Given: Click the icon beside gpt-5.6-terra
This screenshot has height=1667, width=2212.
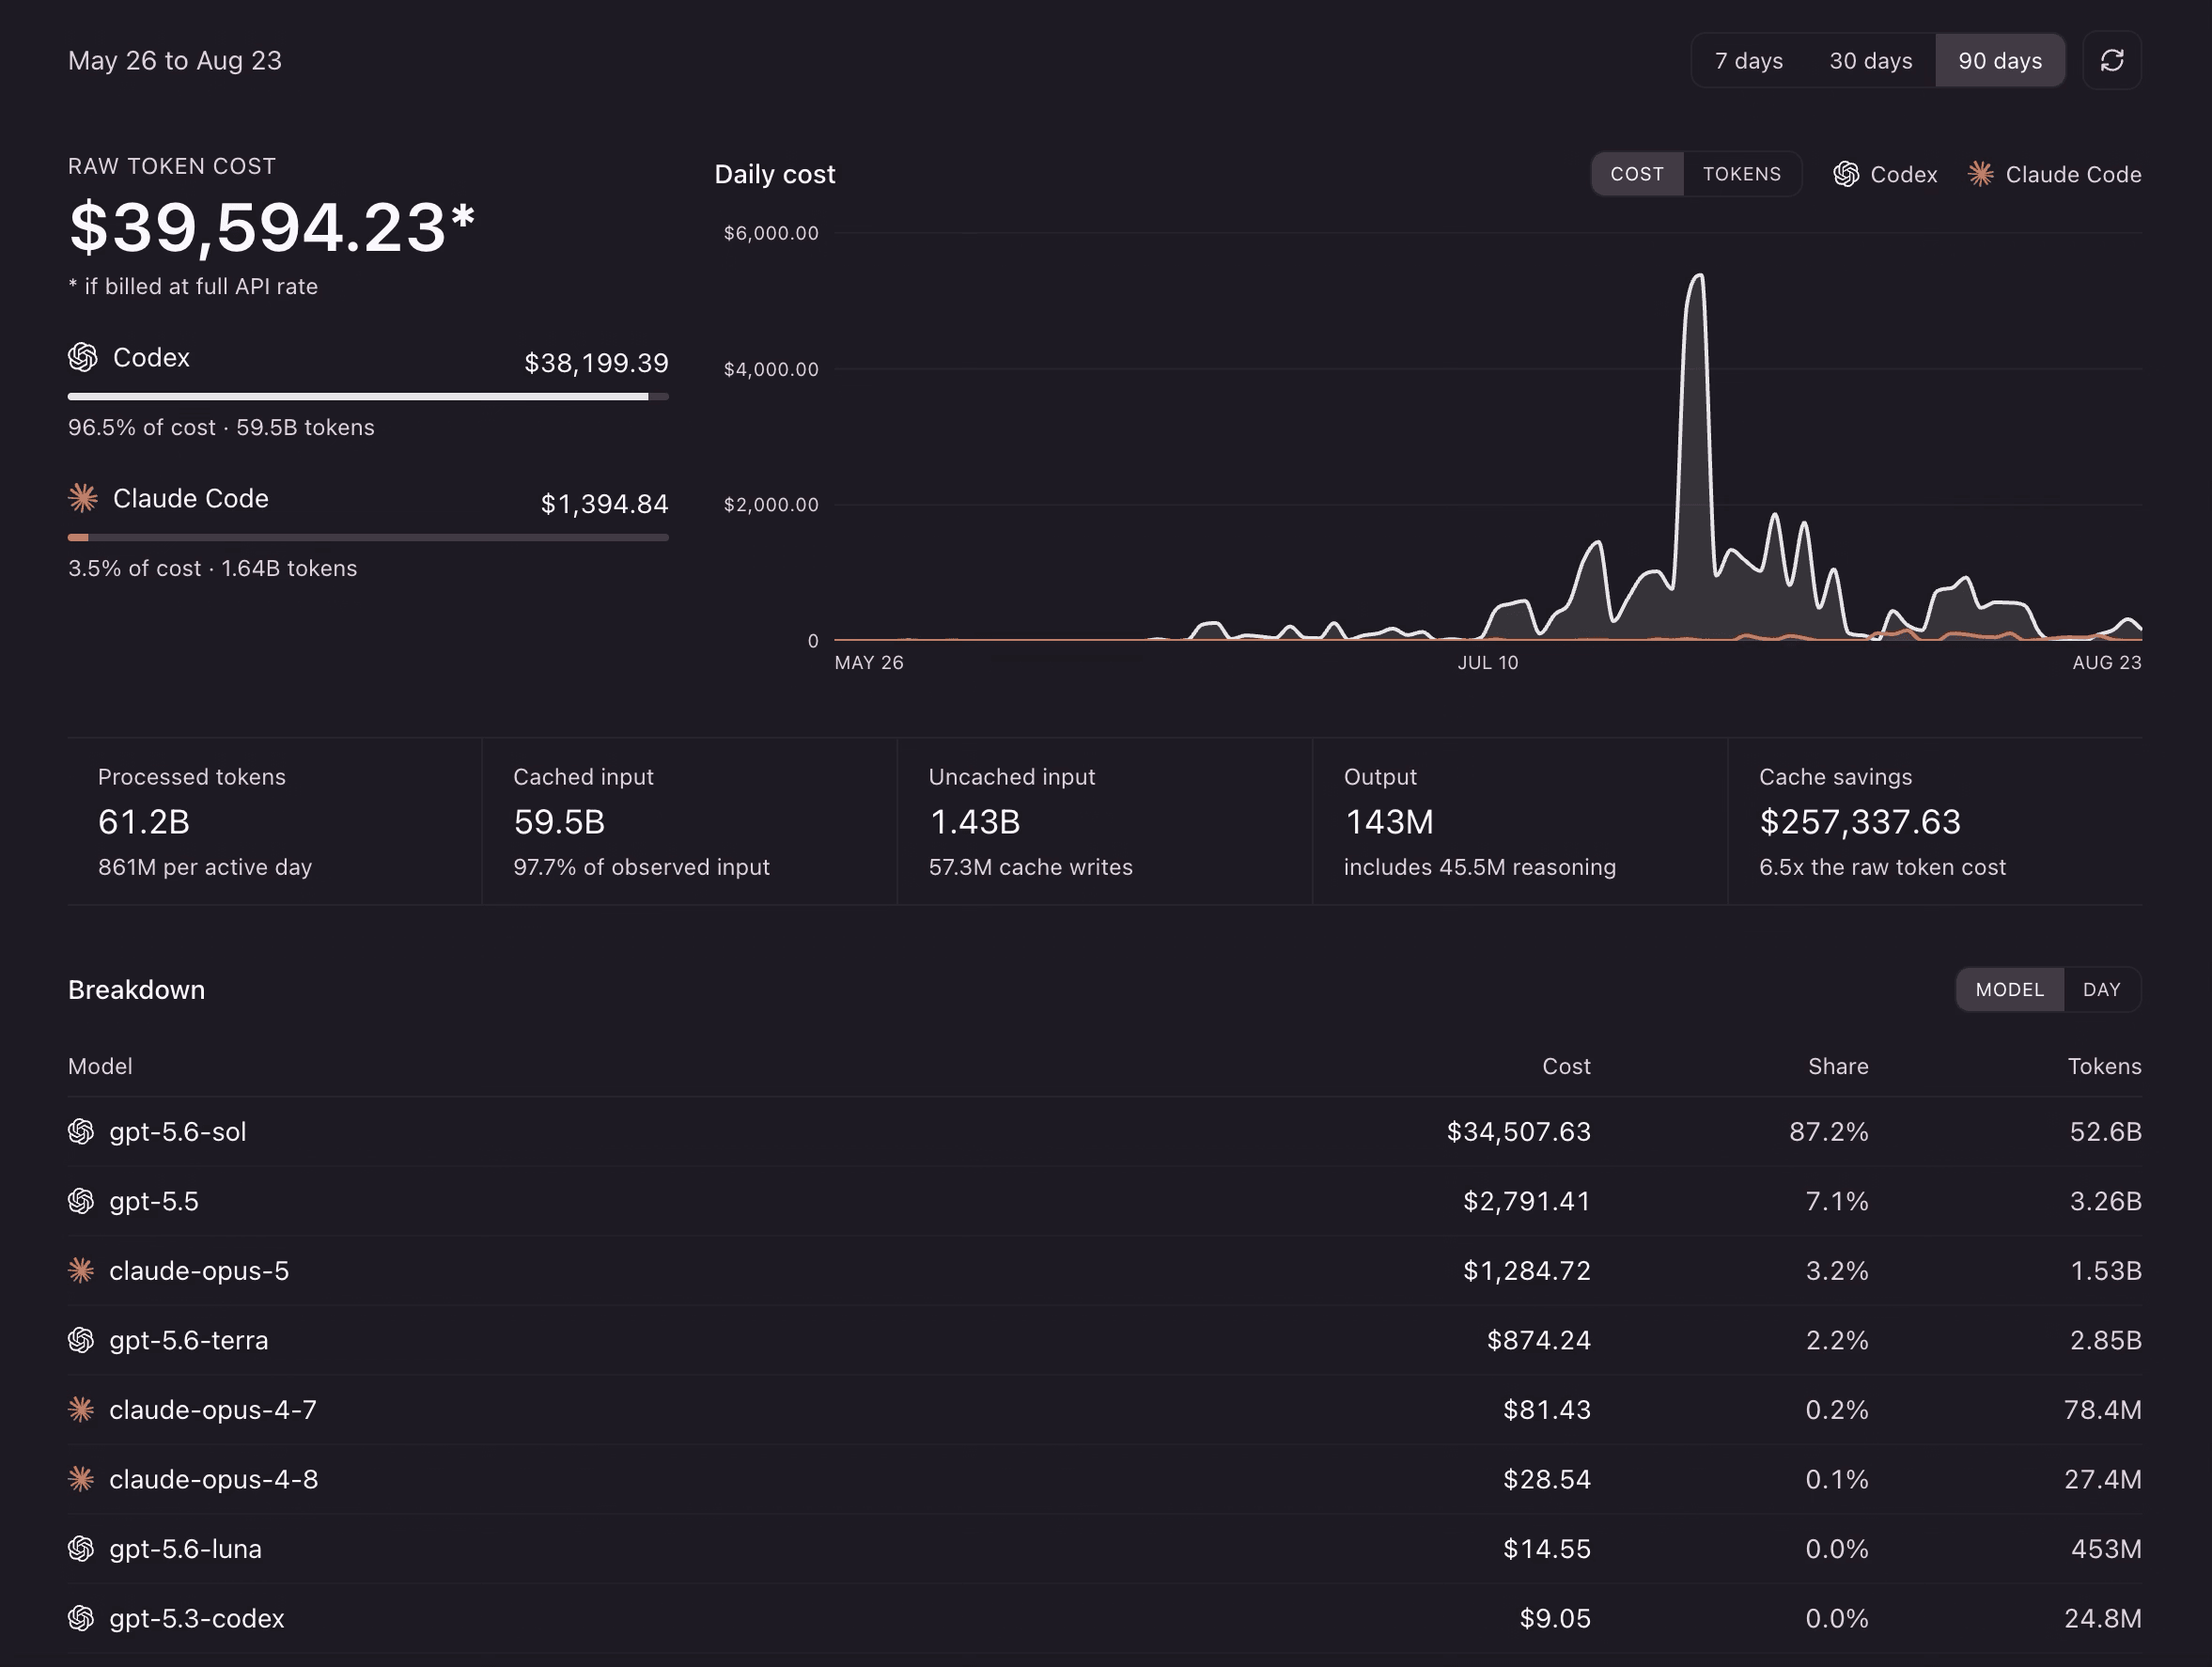Looking at the screenshot, I should [x=81, y=1340].
